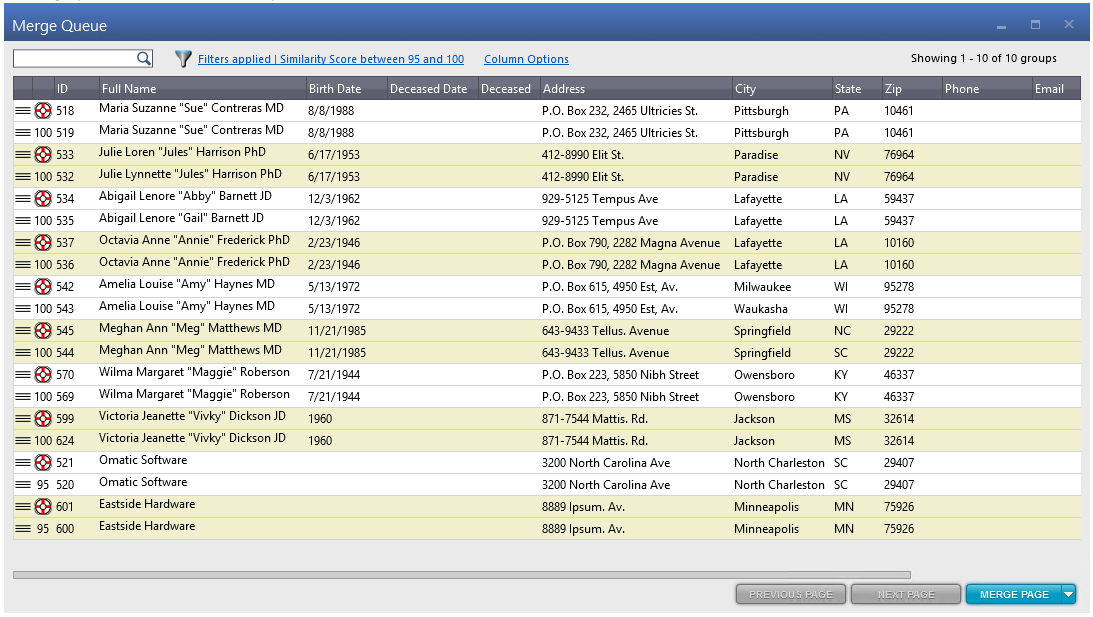Click the lifesaver icon for record 601

click(43, 506)
